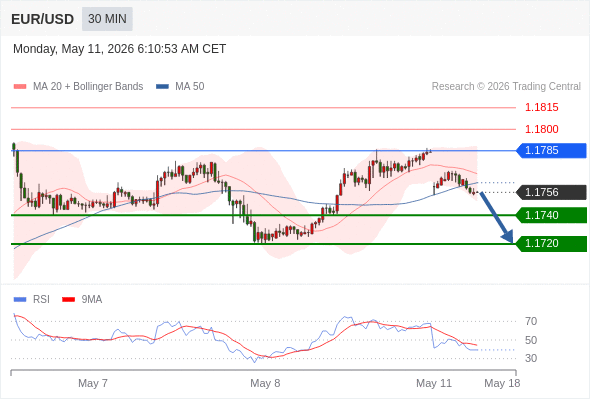Toggle the MA 50 legend label
Viewport: 590px width, 400px height.
tap(190, 87)
